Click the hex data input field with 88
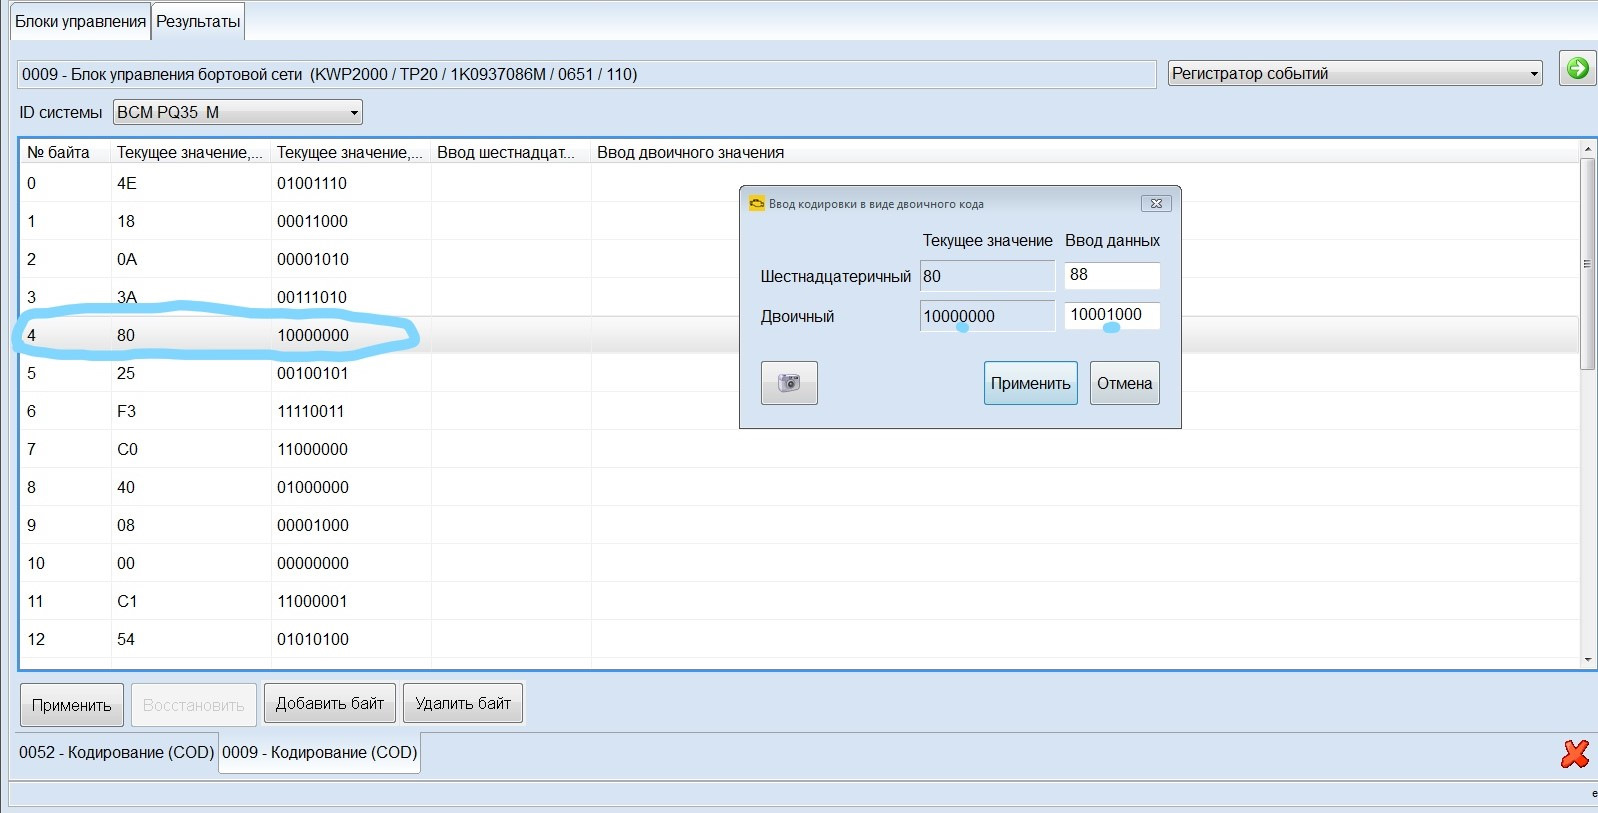This screenshot has height=813, width=1598. coord(1112,275)
